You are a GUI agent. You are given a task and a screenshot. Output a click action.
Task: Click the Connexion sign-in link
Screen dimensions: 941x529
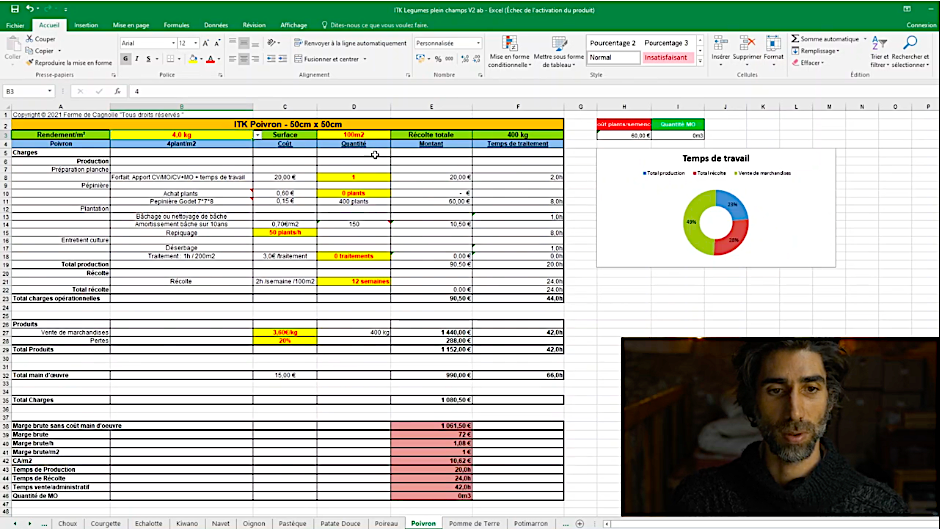click(x=920, y=24)
